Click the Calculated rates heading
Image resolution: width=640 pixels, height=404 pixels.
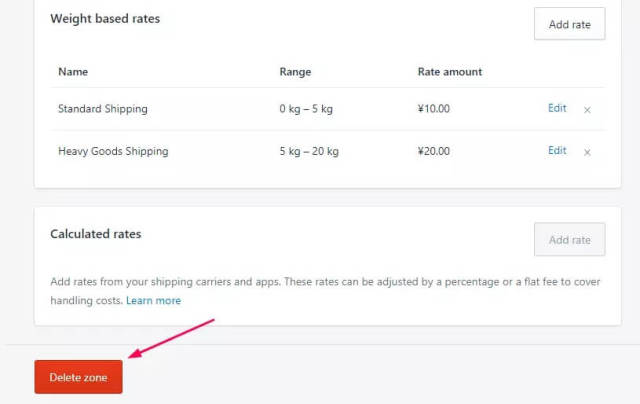(96, 234)
